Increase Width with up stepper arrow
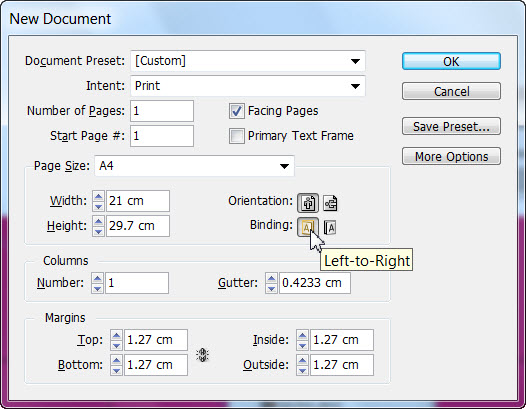This screenshot has width=526, height=409. [98, 197]
